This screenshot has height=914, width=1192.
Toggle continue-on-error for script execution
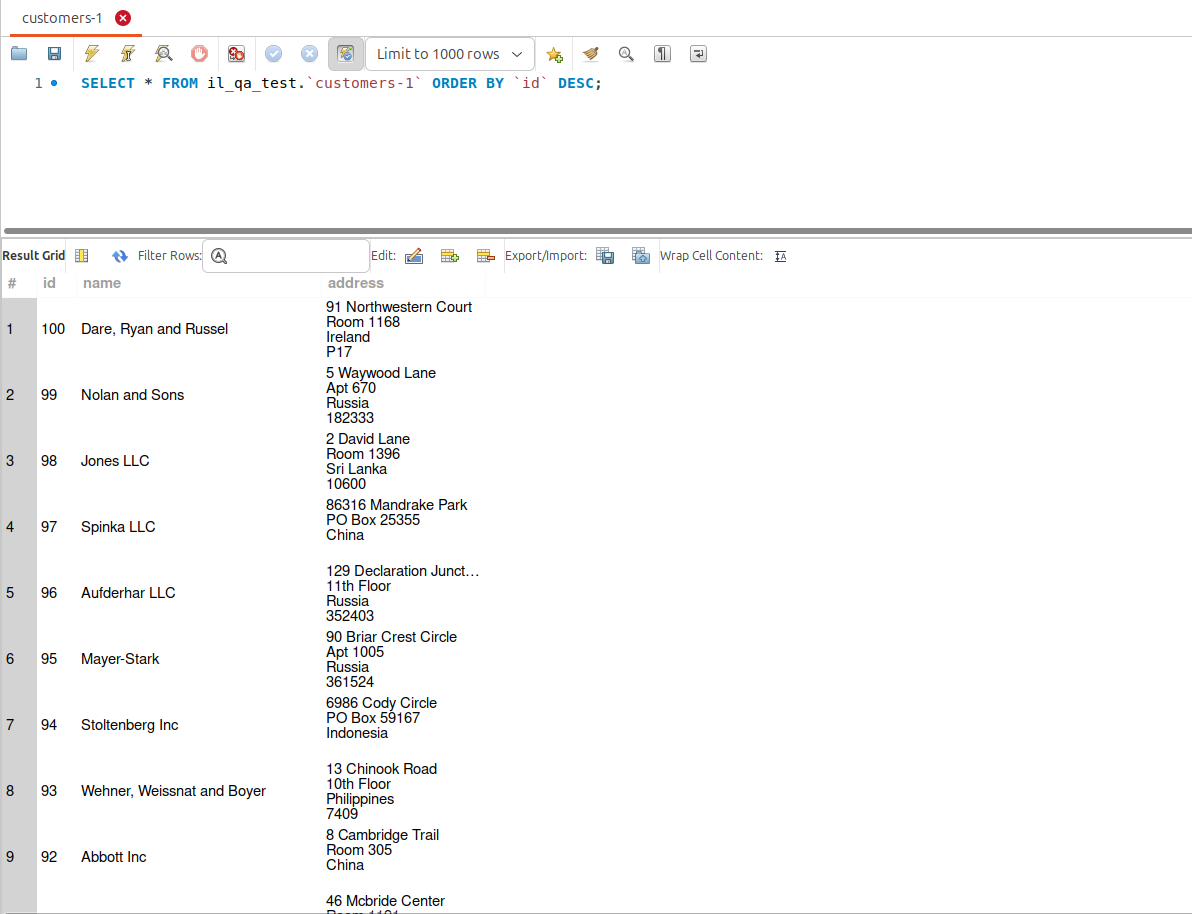pos(236,54)
